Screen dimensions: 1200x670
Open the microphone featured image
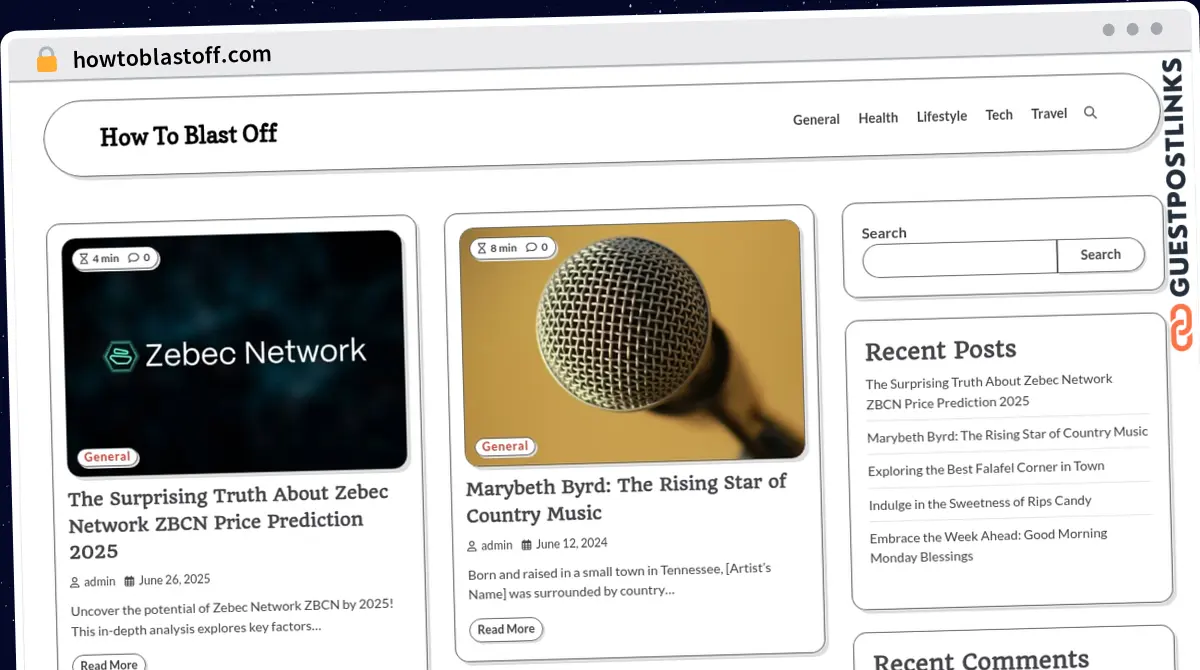click(634, 344)
